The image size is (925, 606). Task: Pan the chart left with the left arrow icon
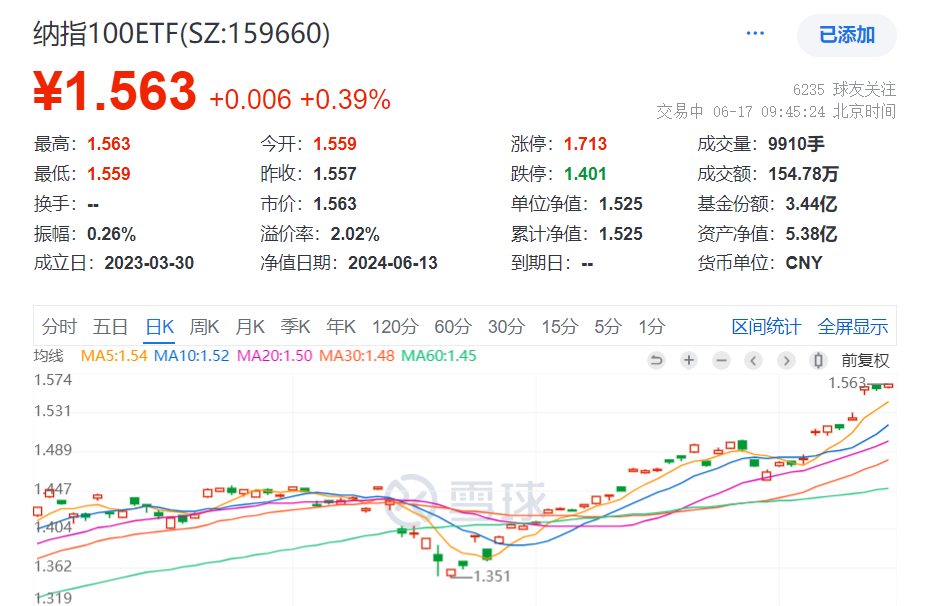753,361
